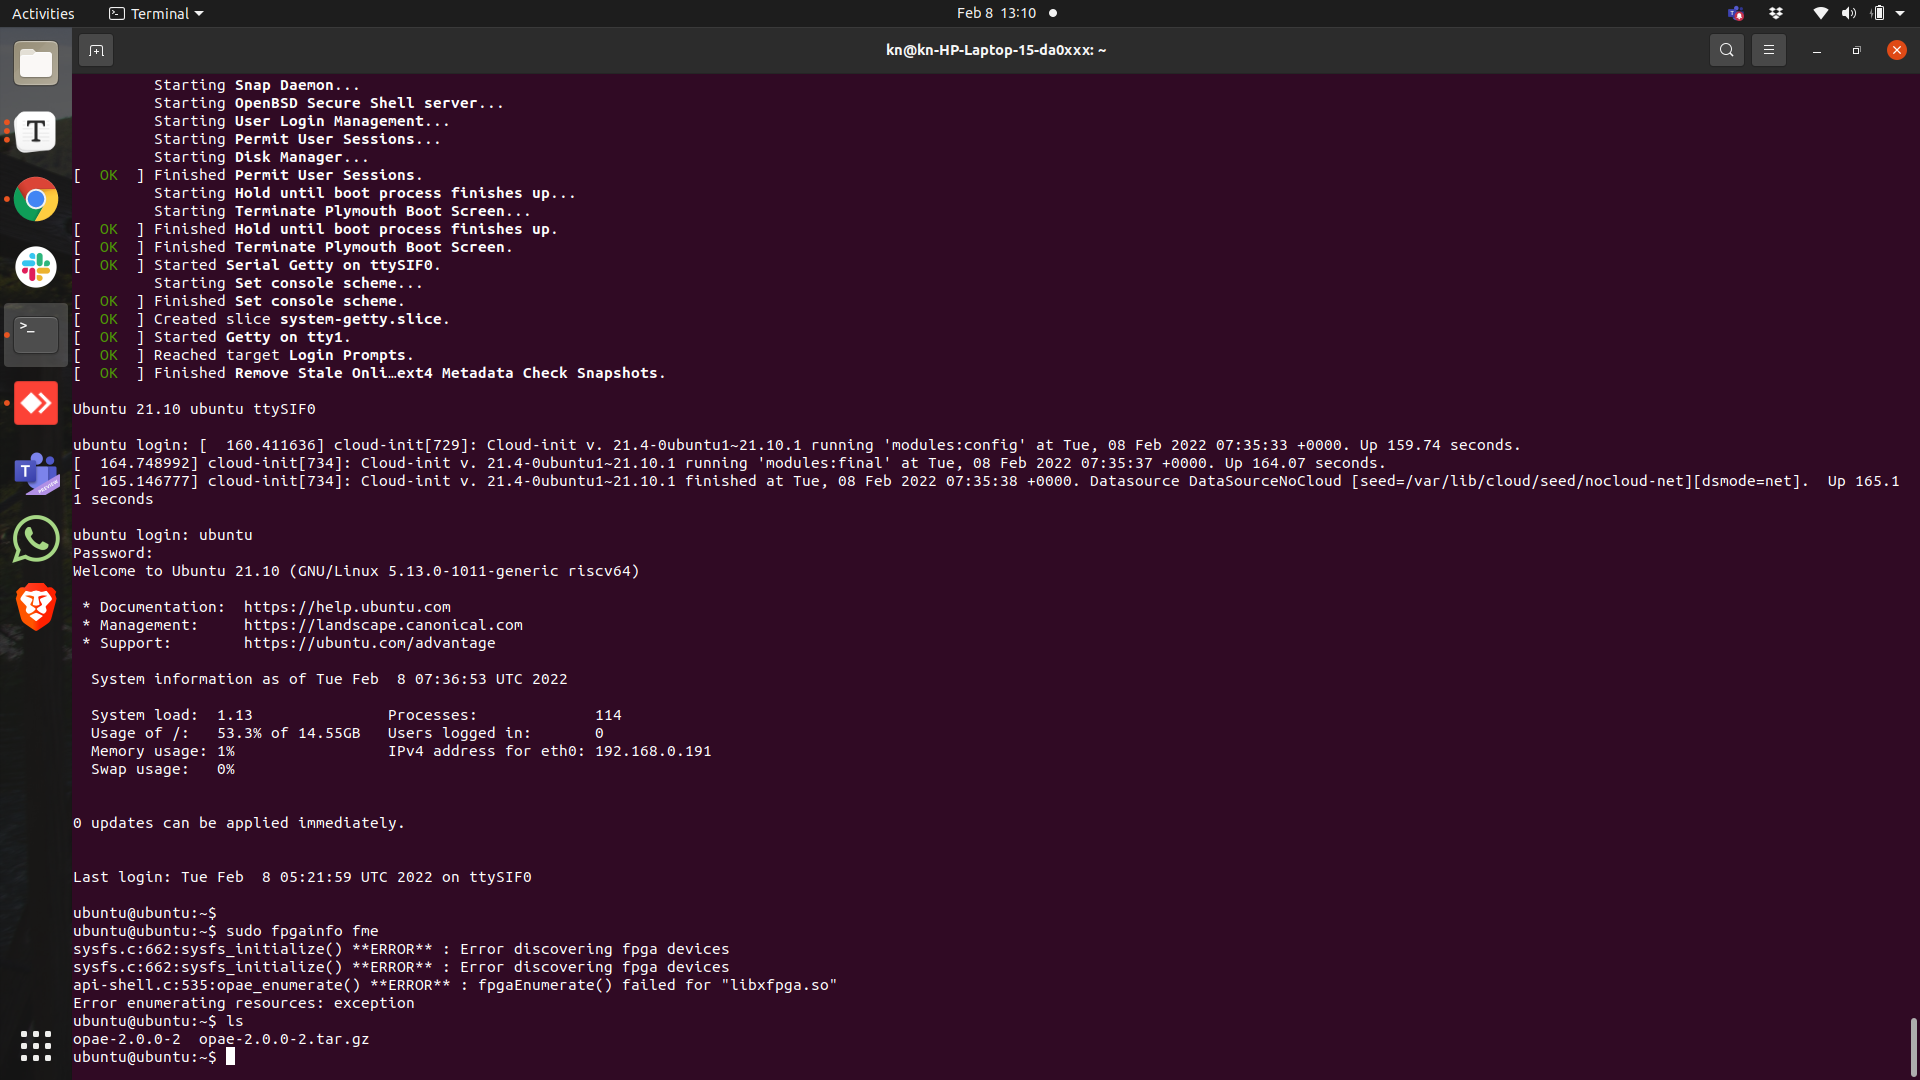Click https://landscape.canonical.com URL
1920x1080 pixels.
coord(383,625)
